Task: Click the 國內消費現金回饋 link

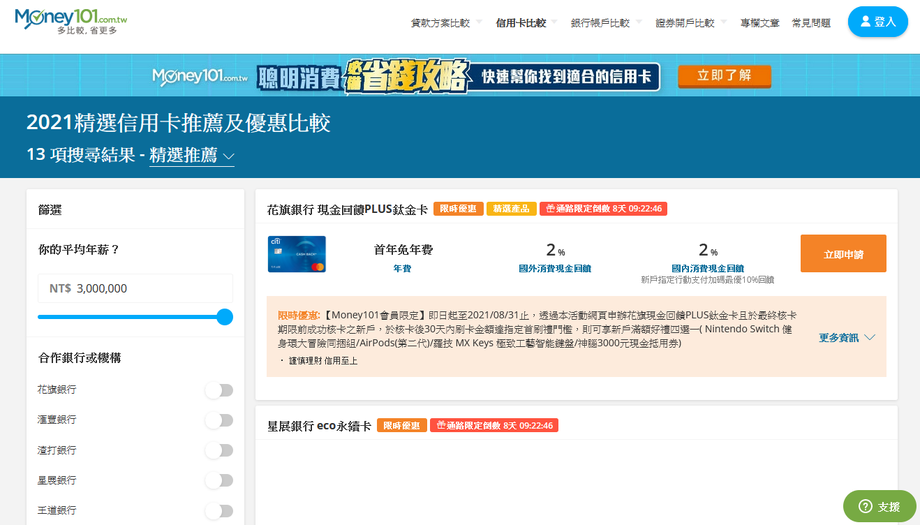Action: tap(708, 268)
